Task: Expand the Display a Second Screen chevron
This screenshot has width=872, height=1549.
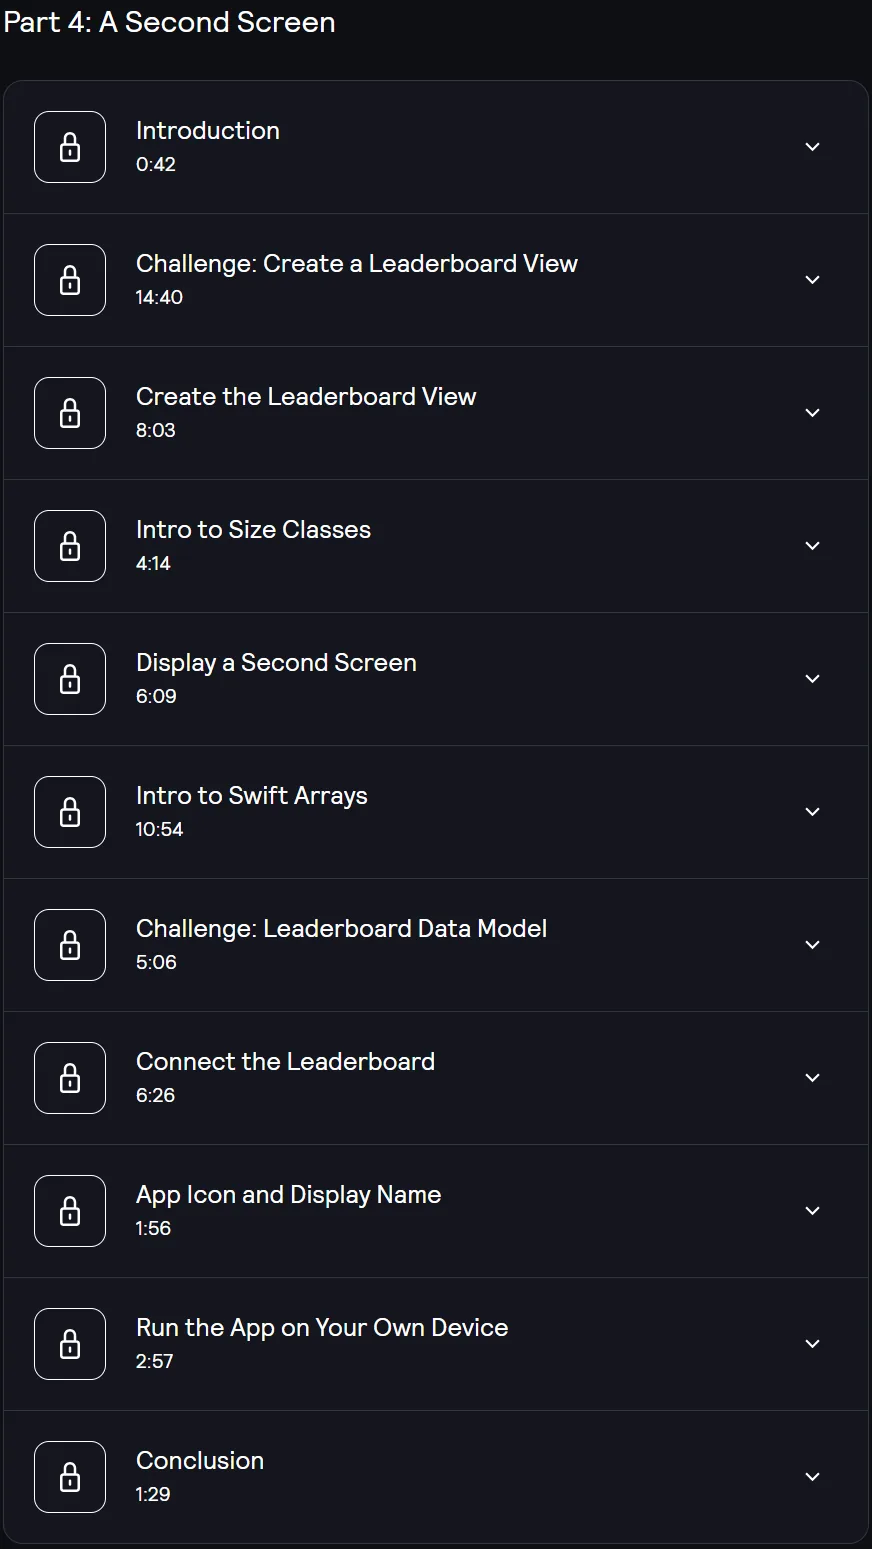Action: click(813, 679)
